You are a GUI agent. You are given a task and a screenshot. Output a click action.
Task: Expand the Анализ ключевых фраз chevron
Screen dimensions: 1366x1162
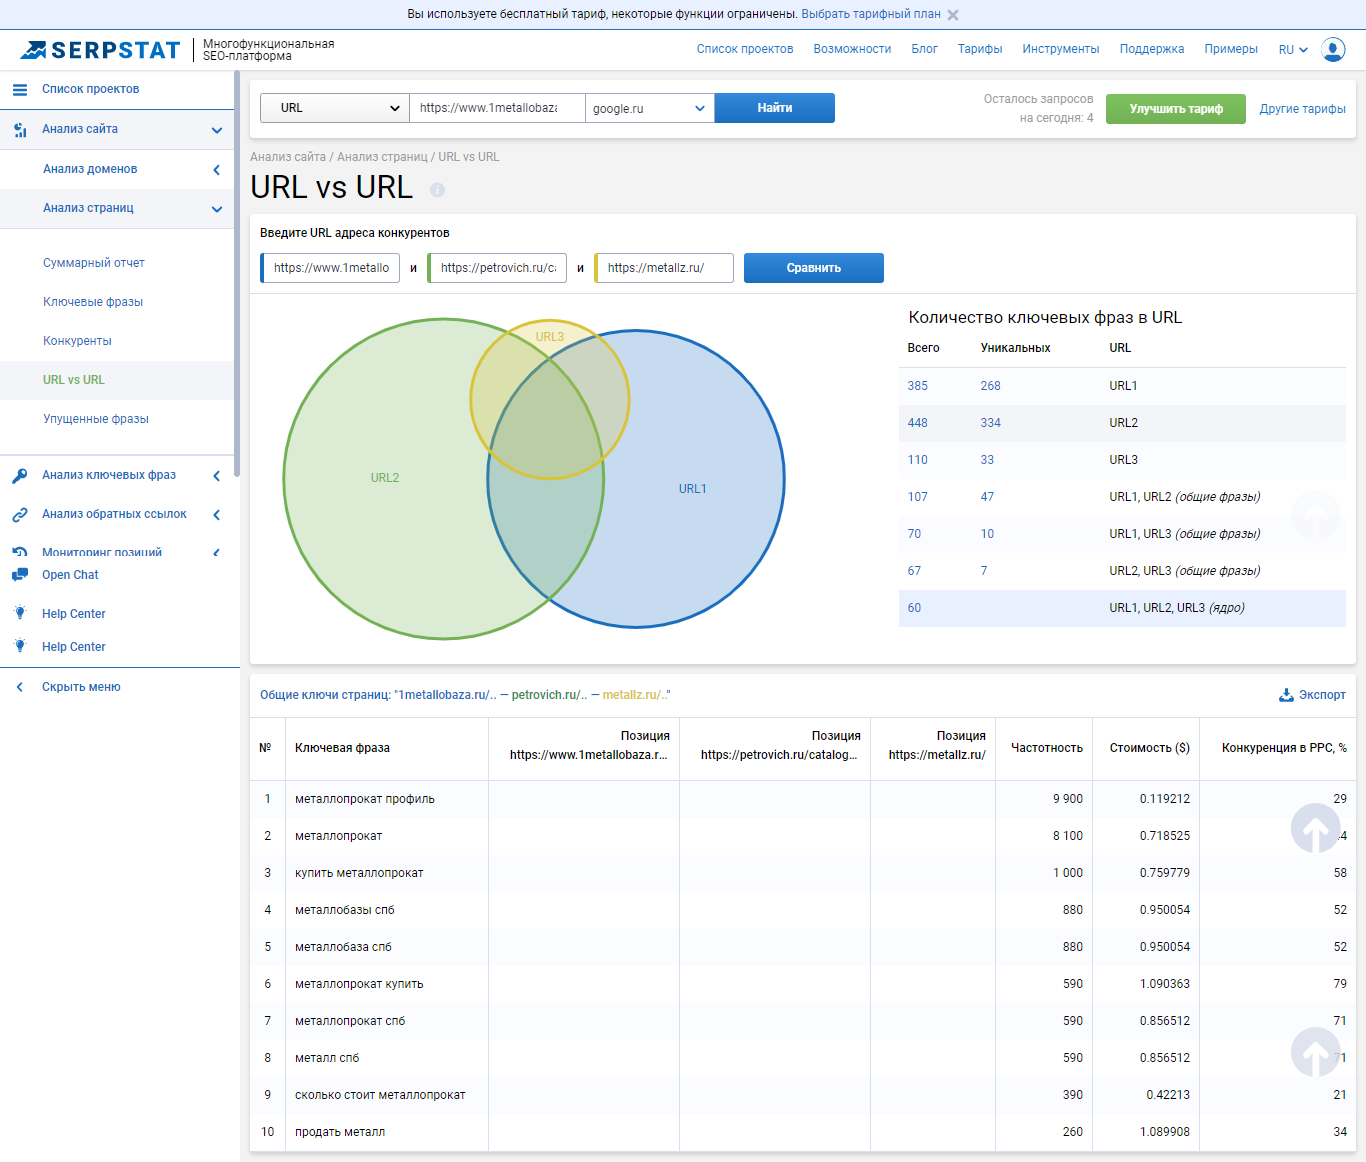point(217,476)
